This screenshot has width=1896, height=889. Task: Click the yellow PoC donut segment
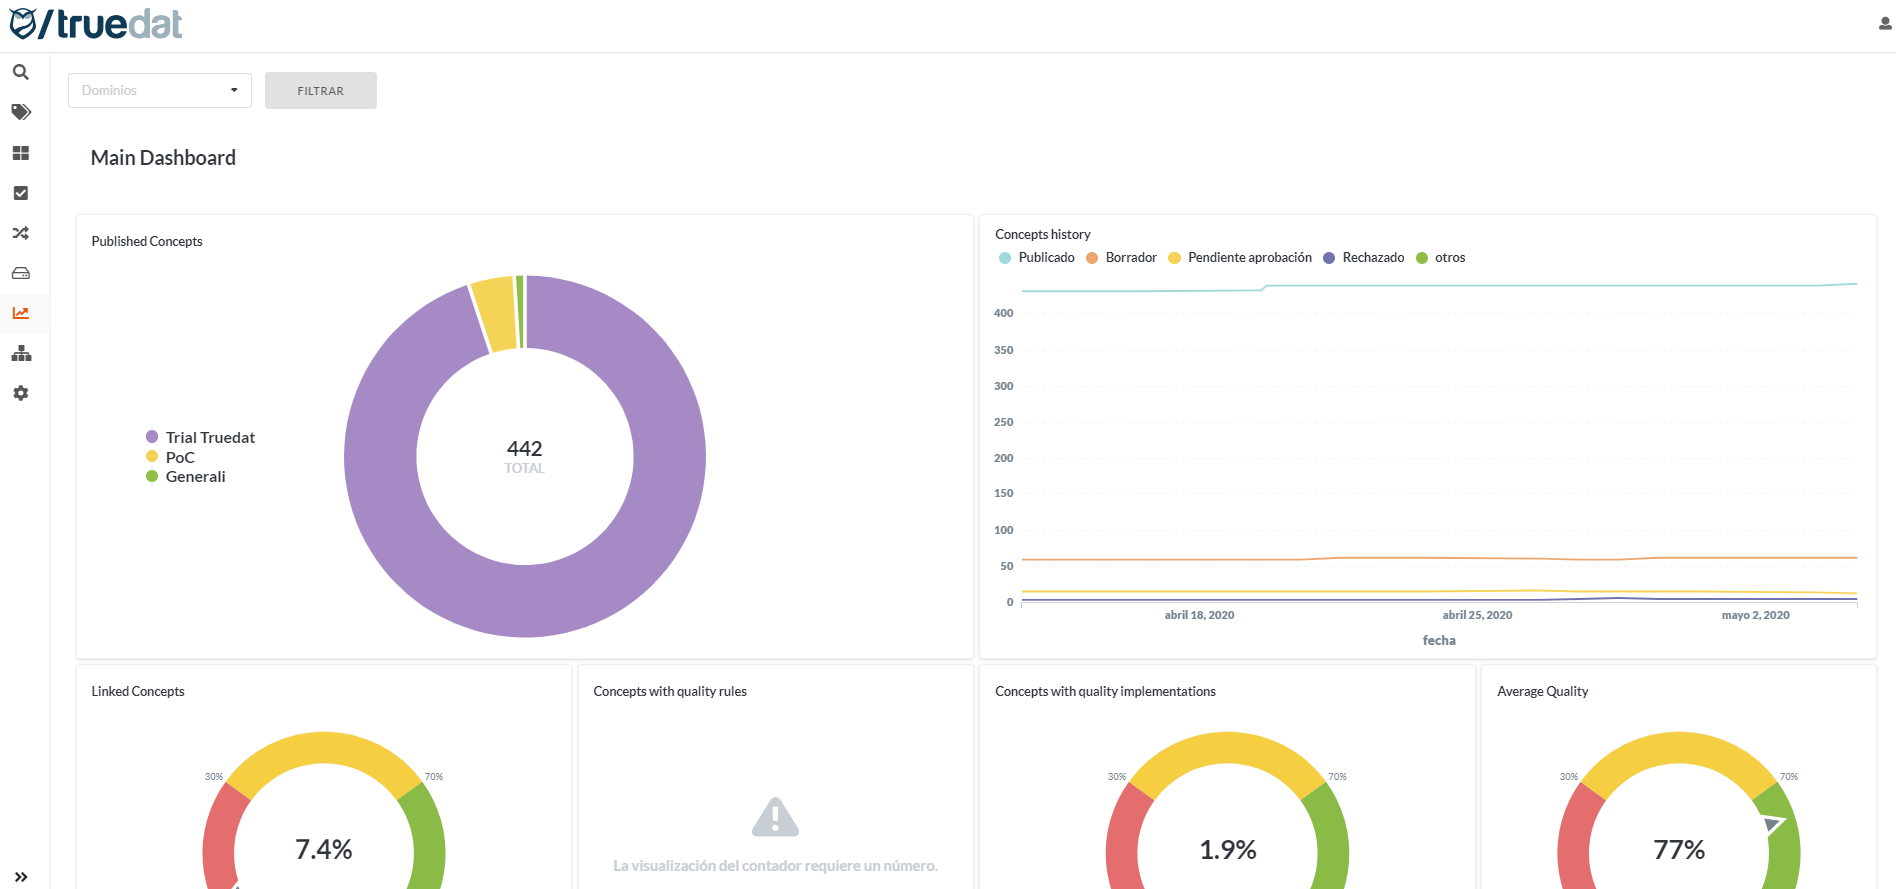point(494,314)
